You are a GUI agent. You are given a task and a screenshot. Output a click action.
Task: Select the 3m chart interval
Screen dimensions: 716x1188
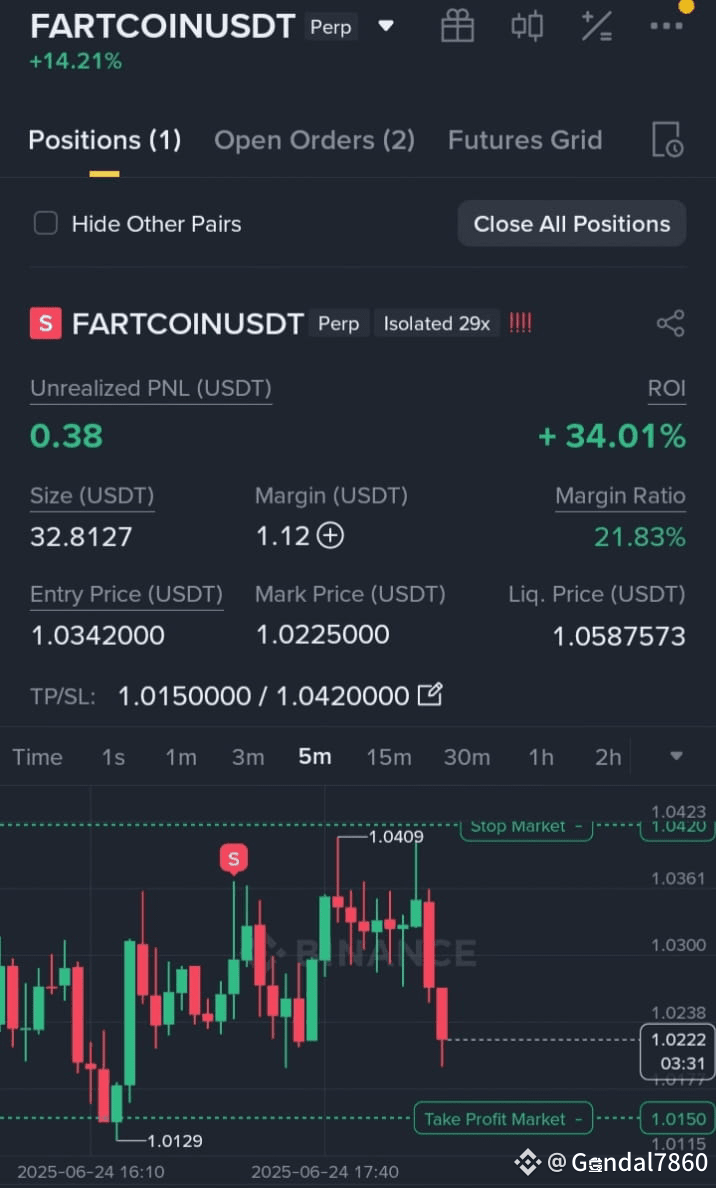pyautogui.click(x=248, y=757)
